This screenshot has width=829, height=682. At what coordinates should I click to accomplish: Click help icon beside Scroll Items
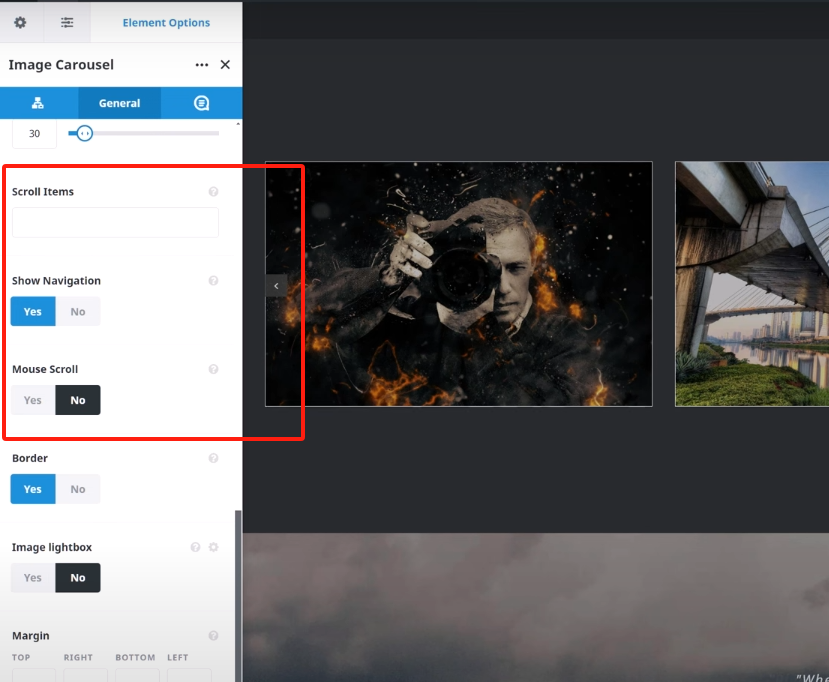(213, 192)
